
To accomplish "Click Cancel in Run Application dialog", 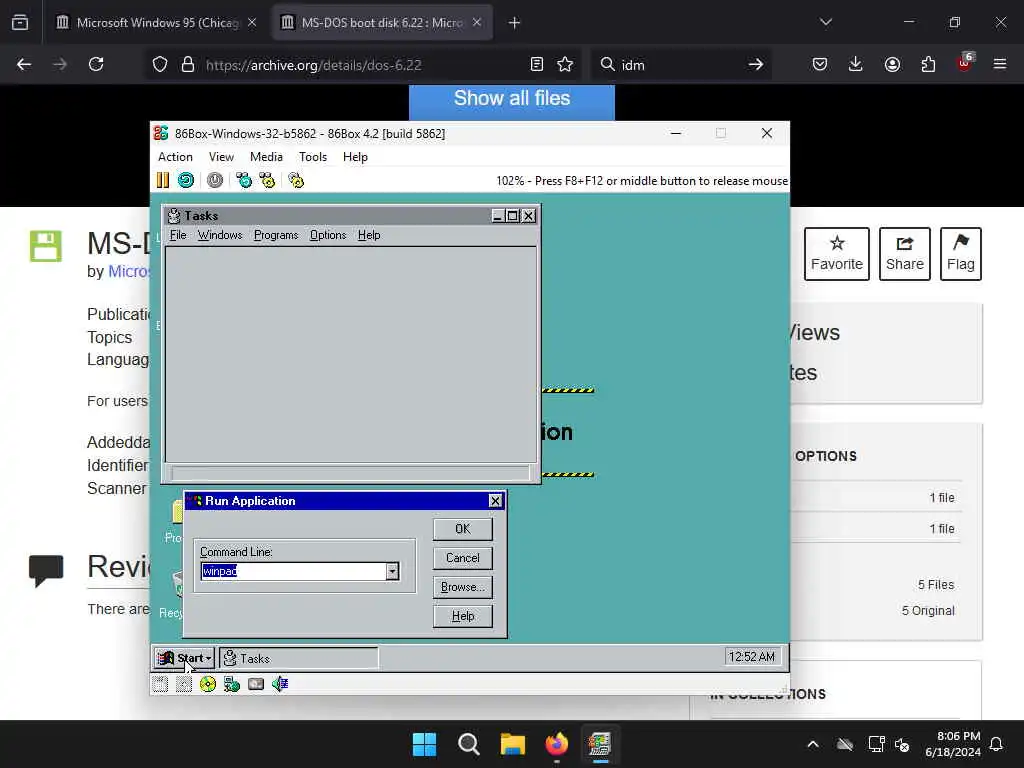I will click(x=463, y=558).
